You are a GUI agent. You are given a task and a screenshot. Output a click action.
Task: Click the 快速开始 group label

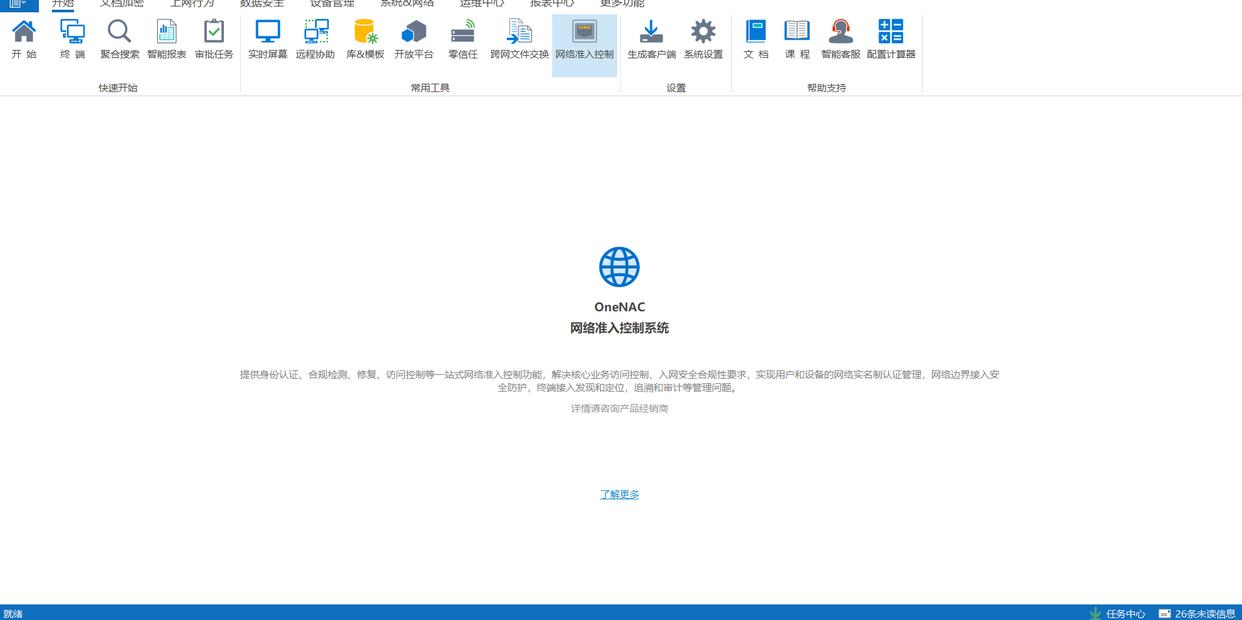click(118, 88)
